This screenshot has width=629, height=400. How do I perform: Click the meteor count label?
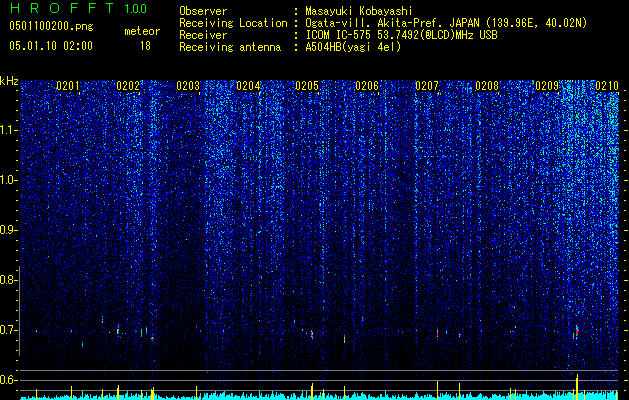[x=142, y=31]
